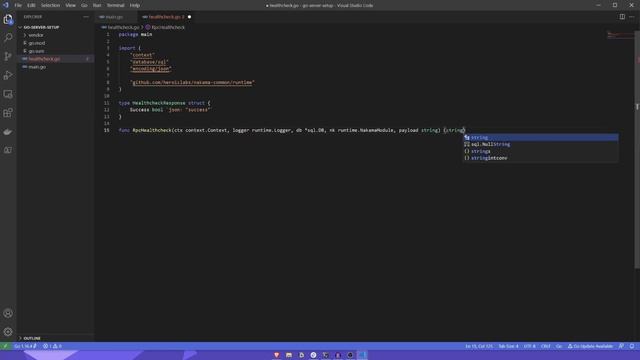The height and width of the screenshot is (360, 640).
Task: Select healthcheck.go in the Explorer tree
Action: (x=44, y=59)
